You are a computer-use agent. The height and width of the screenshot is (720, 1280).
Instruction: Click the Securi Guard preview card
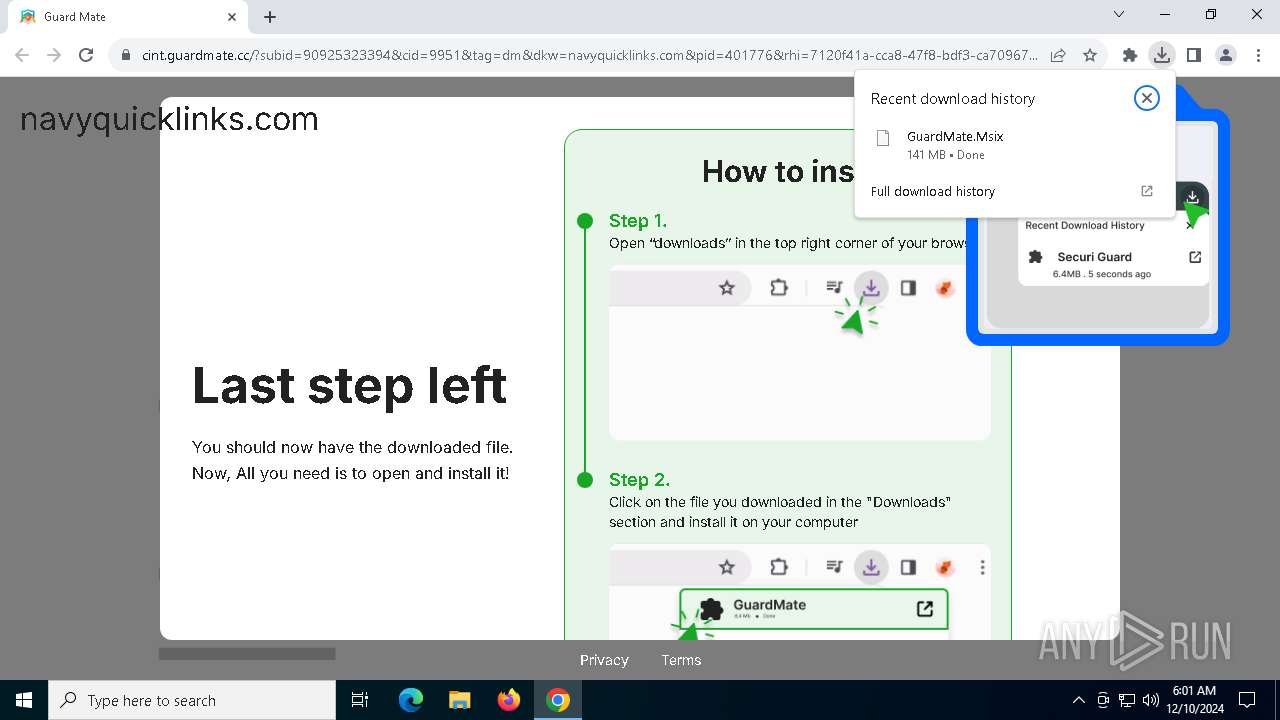pos(1113,264)
